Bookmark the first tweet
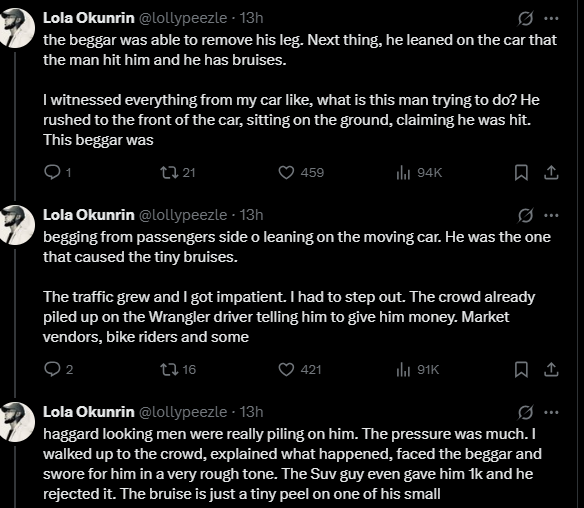The image size is (584, 508). [x=521, y=172]
